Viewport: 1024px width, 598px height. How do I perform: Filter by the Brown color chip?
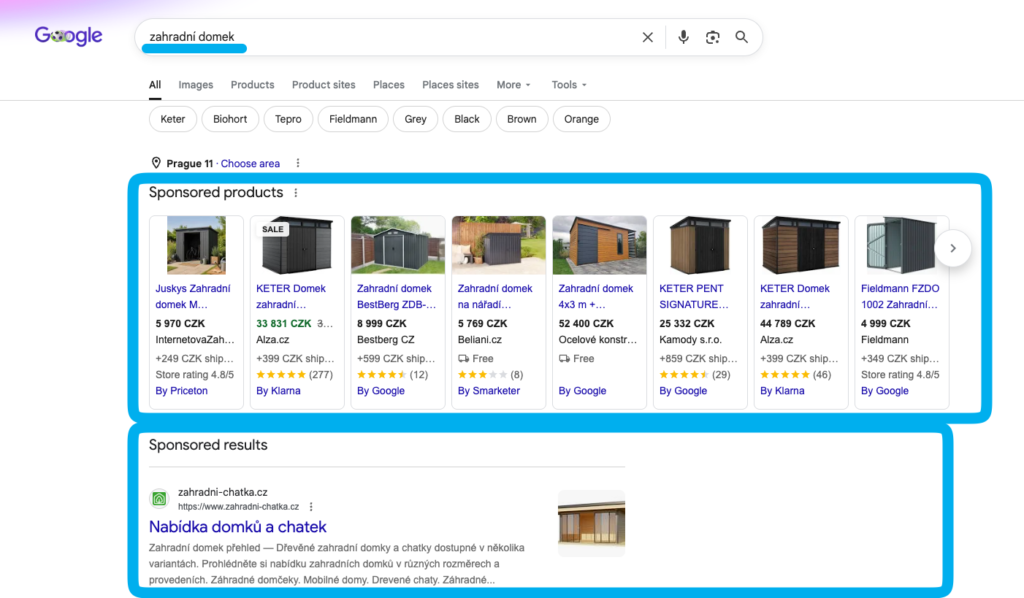pyautogui.click(x=522, y=119)
